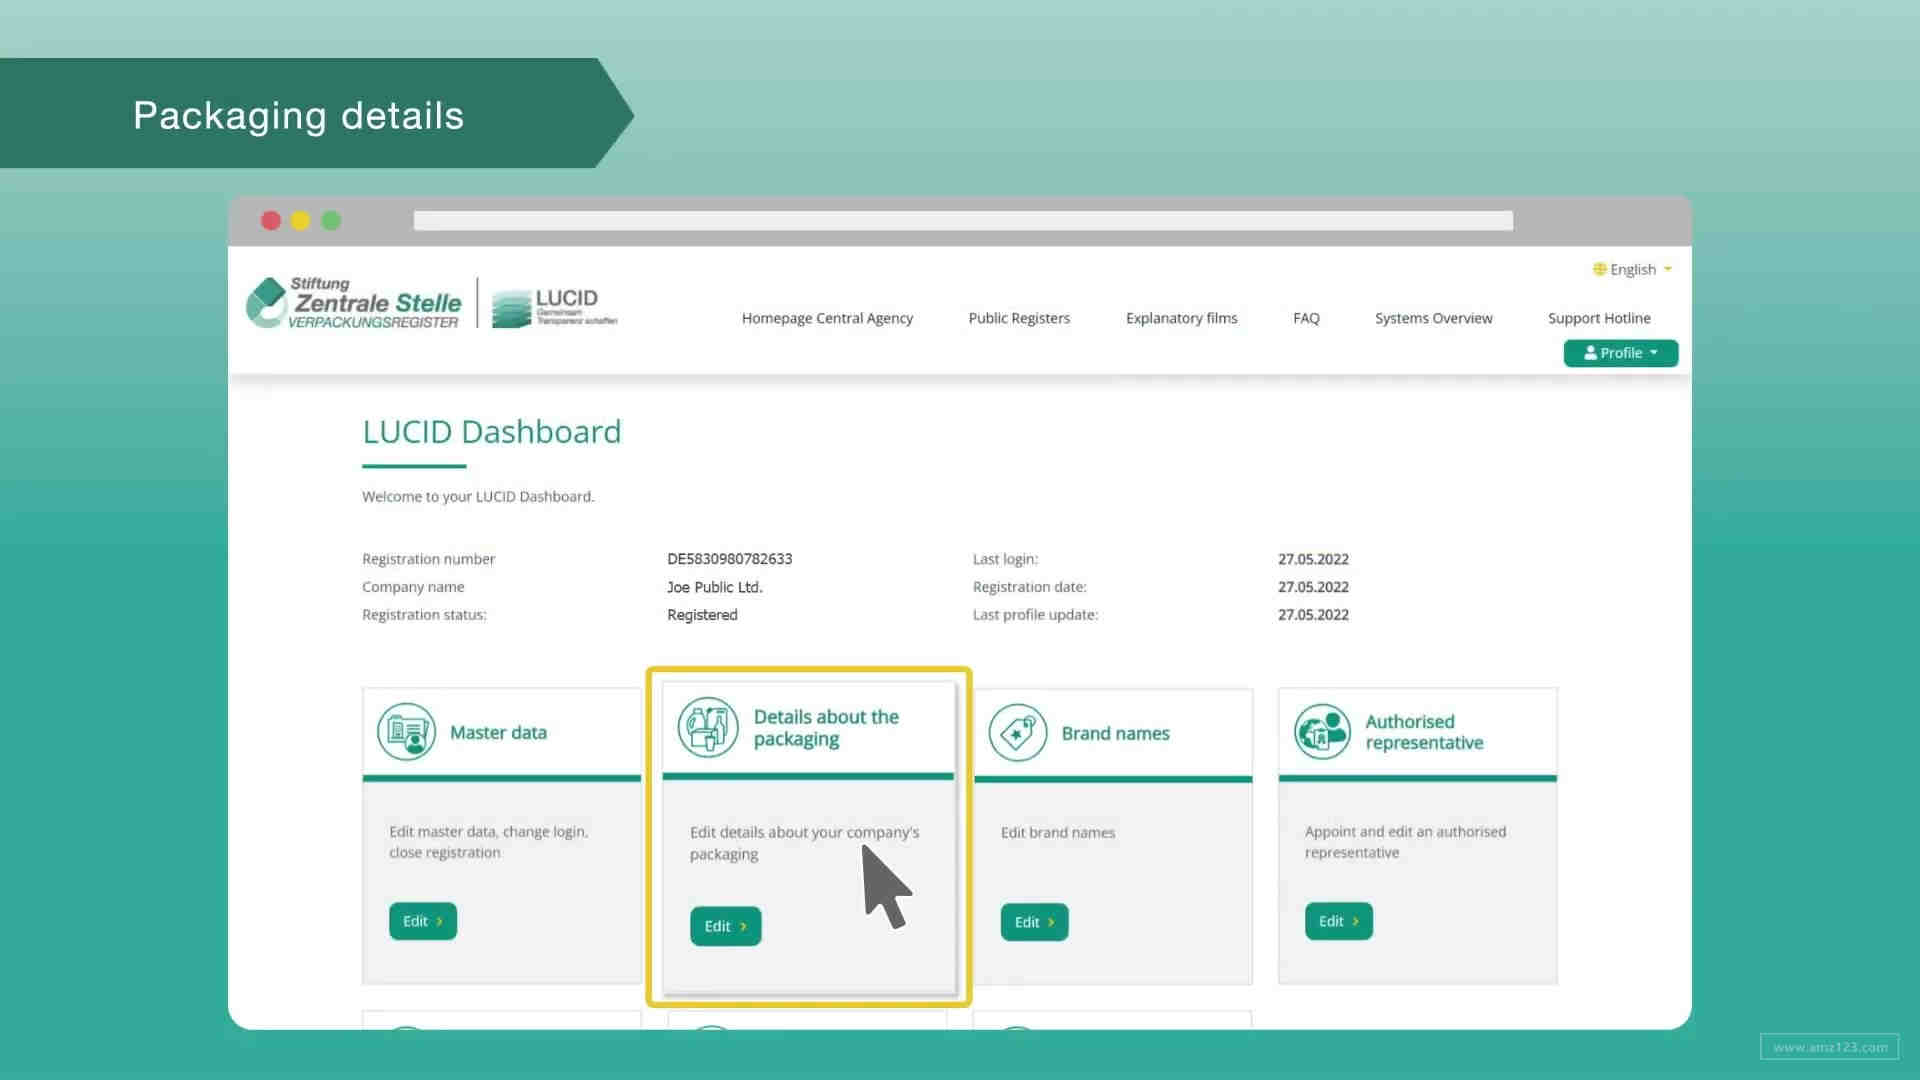Click company name Joe Public Ltd.

(x=714, y=587)
